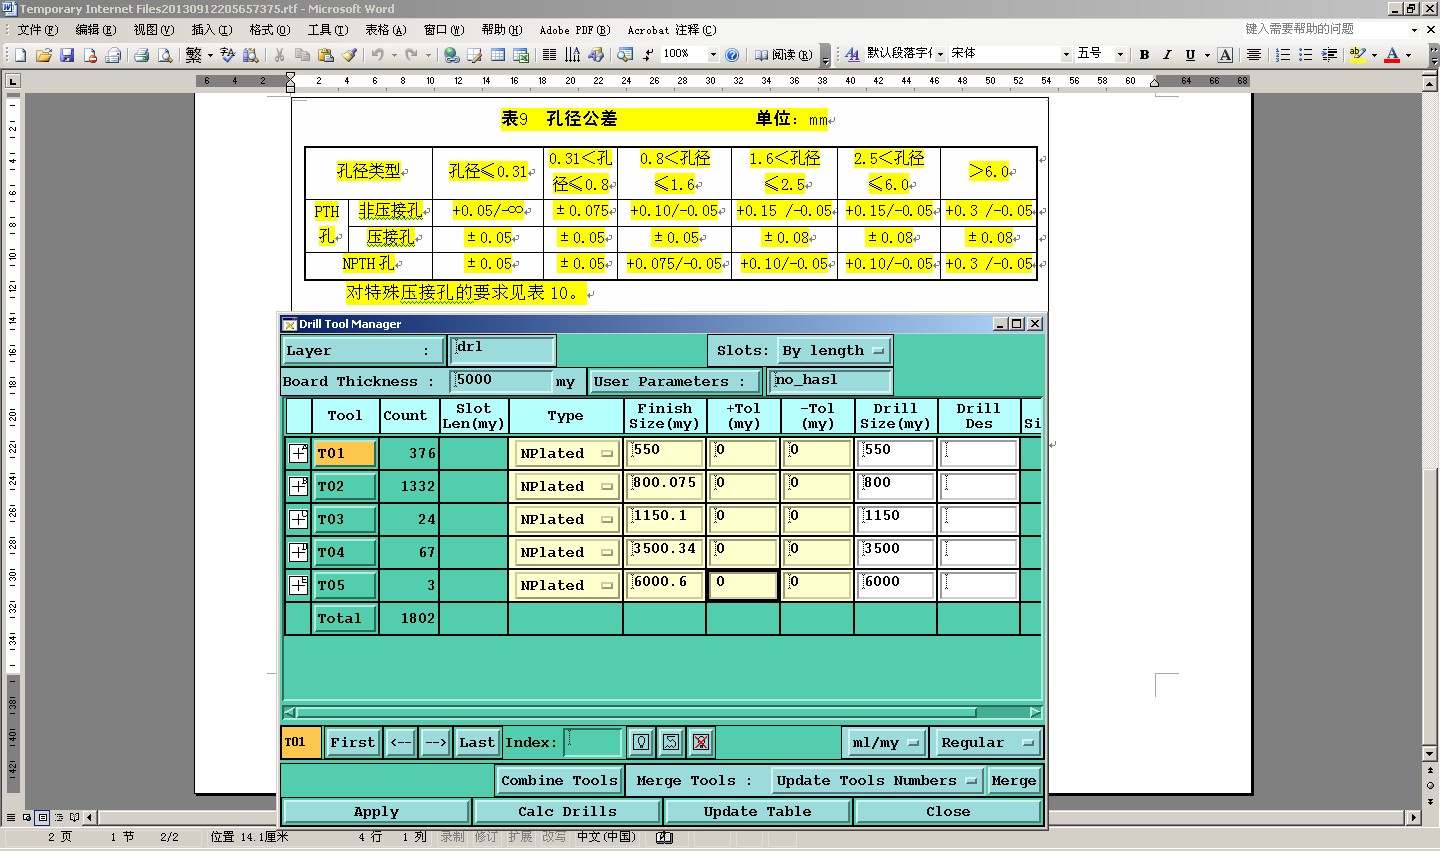Click the Columns icon in Word toolbar
1440x851 pixels.
coord(549,55)
